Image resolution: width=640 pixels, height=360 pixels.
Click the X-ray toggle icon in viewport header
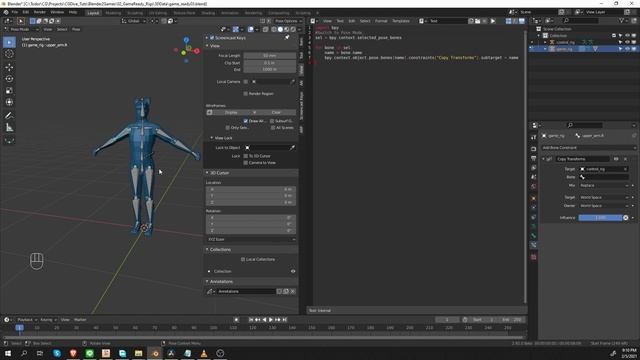click(x=266, y=29)
